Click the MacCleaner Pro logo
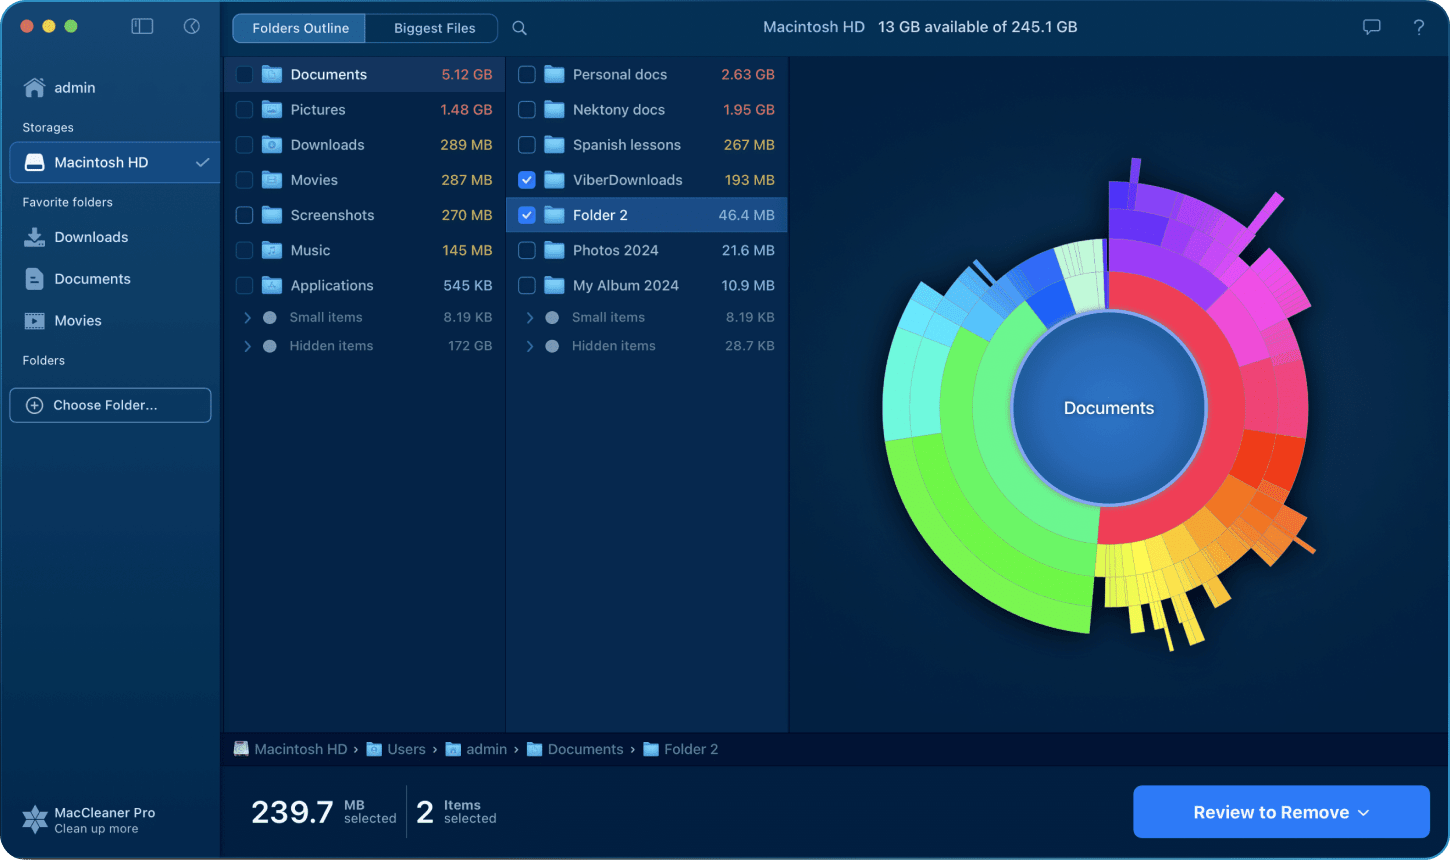This screenshot has width=1450, height=860. pyautogui.click(x=34, y=819)
